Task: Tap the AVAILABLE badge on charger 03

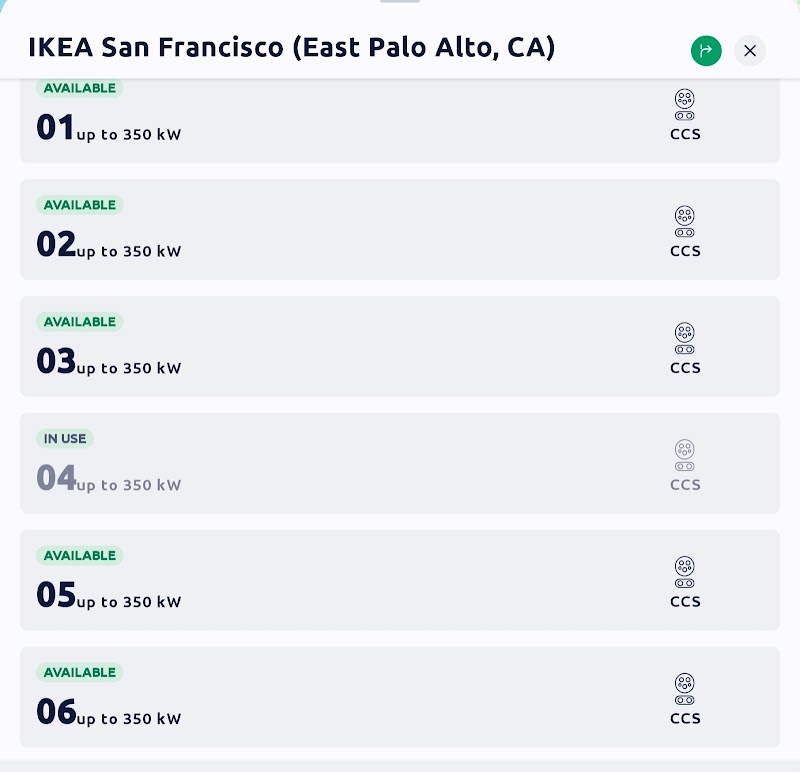Action: click(x=80, y=322)
